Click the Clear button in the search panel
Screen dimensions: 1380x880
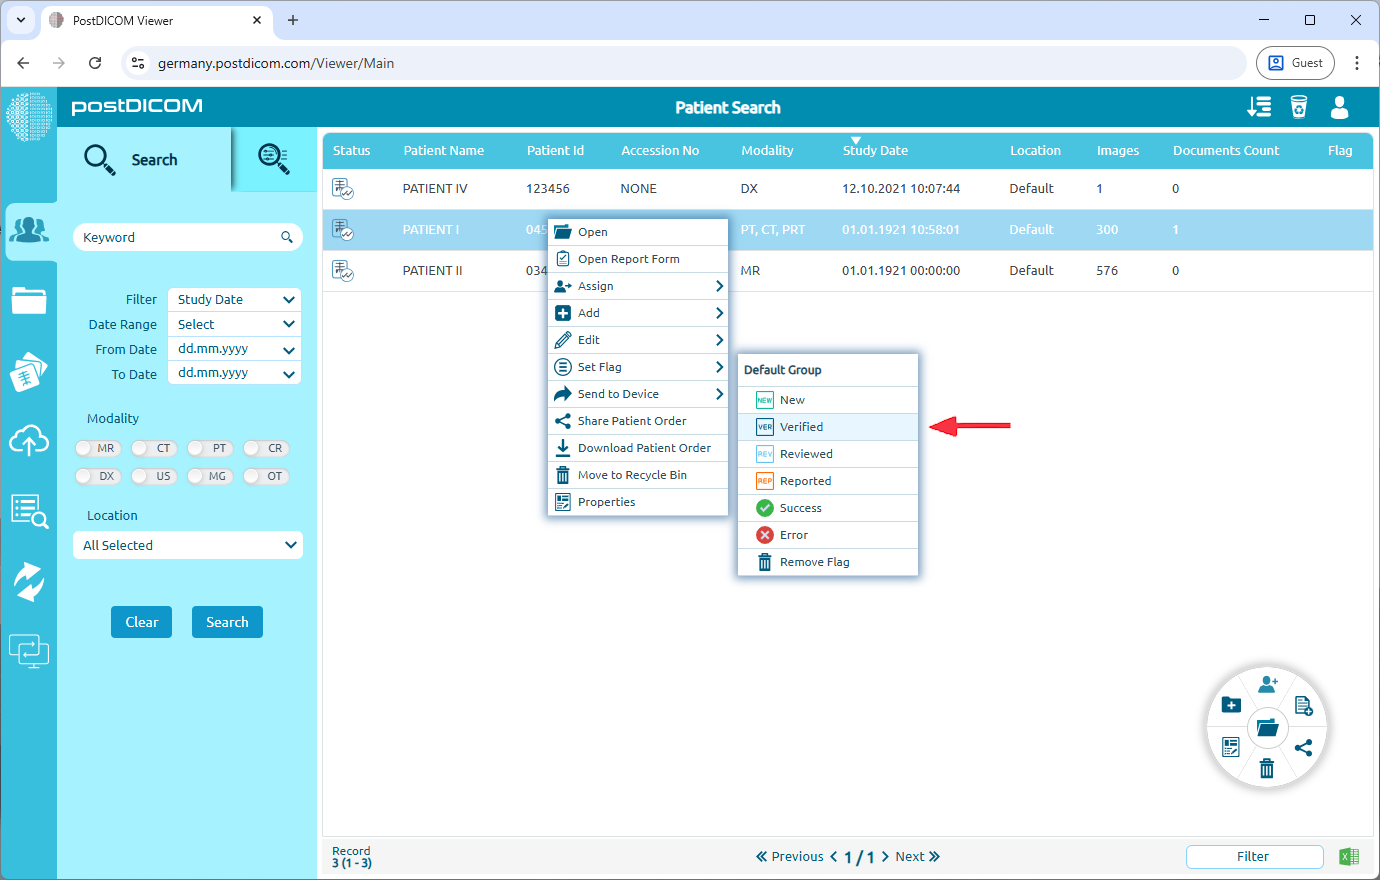point(141,621)
